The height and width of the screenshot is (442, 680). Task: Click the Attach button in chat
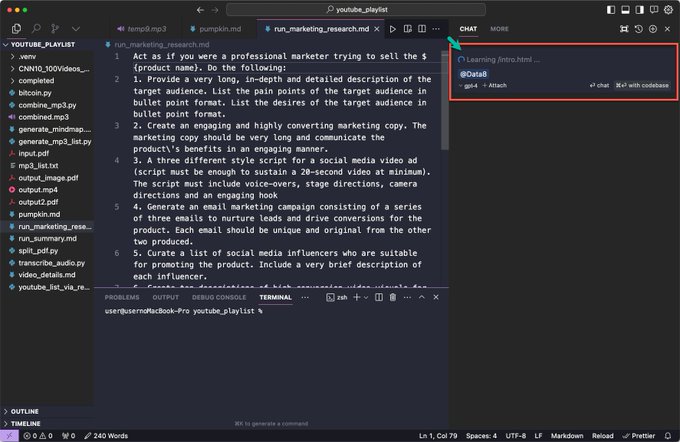tap(494, 86)
